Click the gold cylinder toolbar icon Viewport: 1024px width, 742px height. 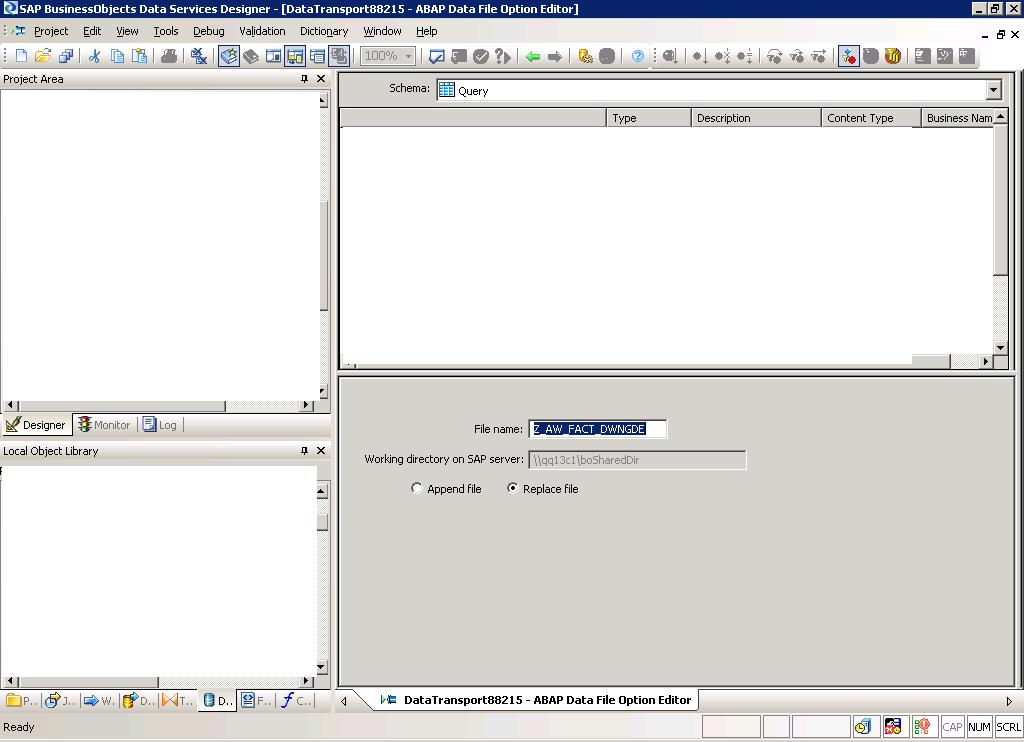[893, 56]
